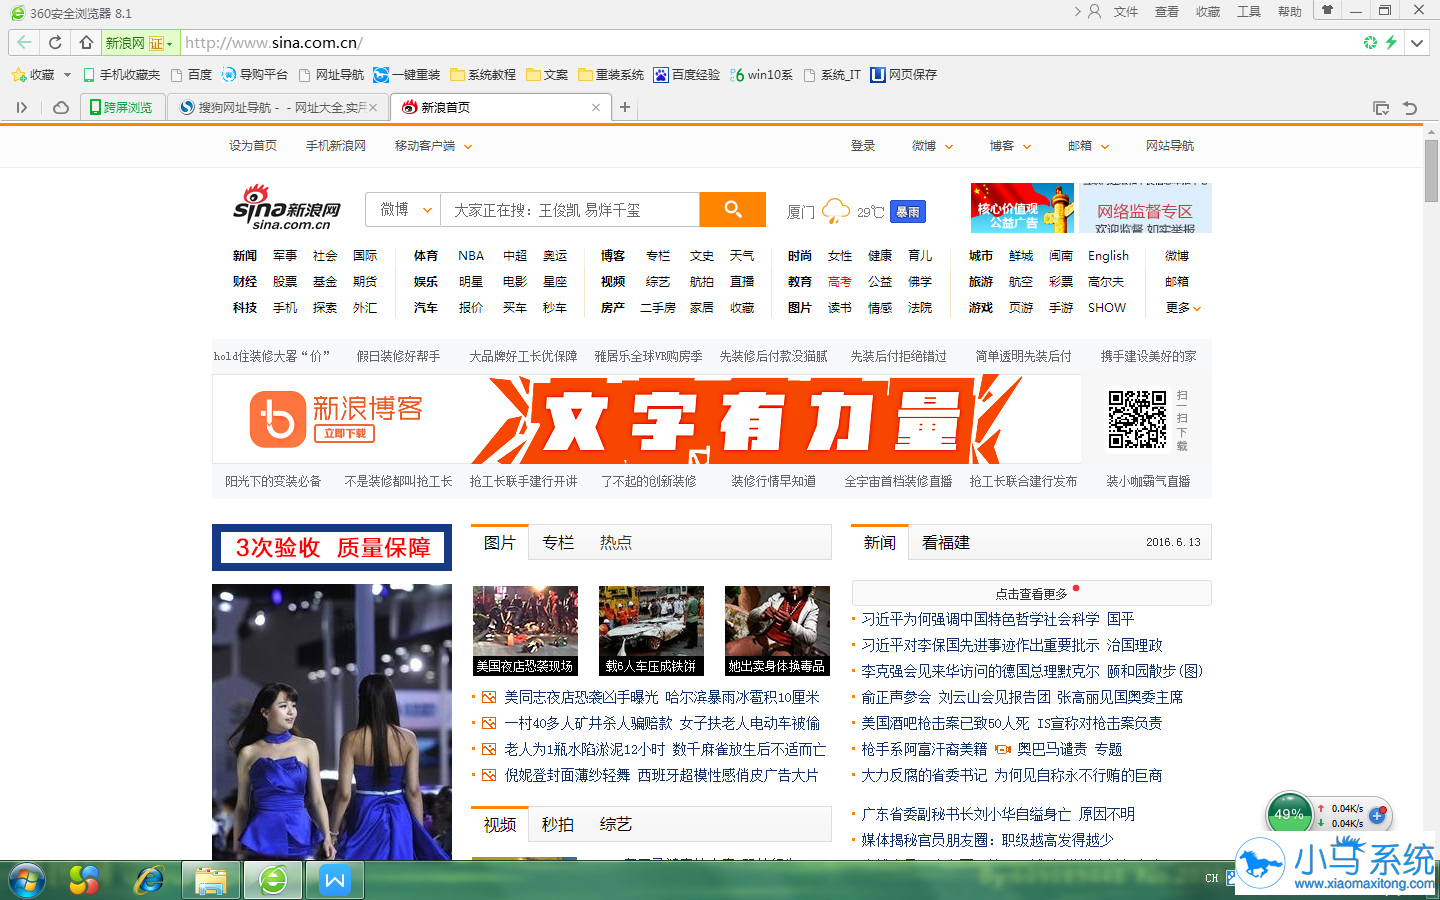Click the blue W app taskbar icon
Viewport: 1440px width, 900px height.
pos(335,881)
